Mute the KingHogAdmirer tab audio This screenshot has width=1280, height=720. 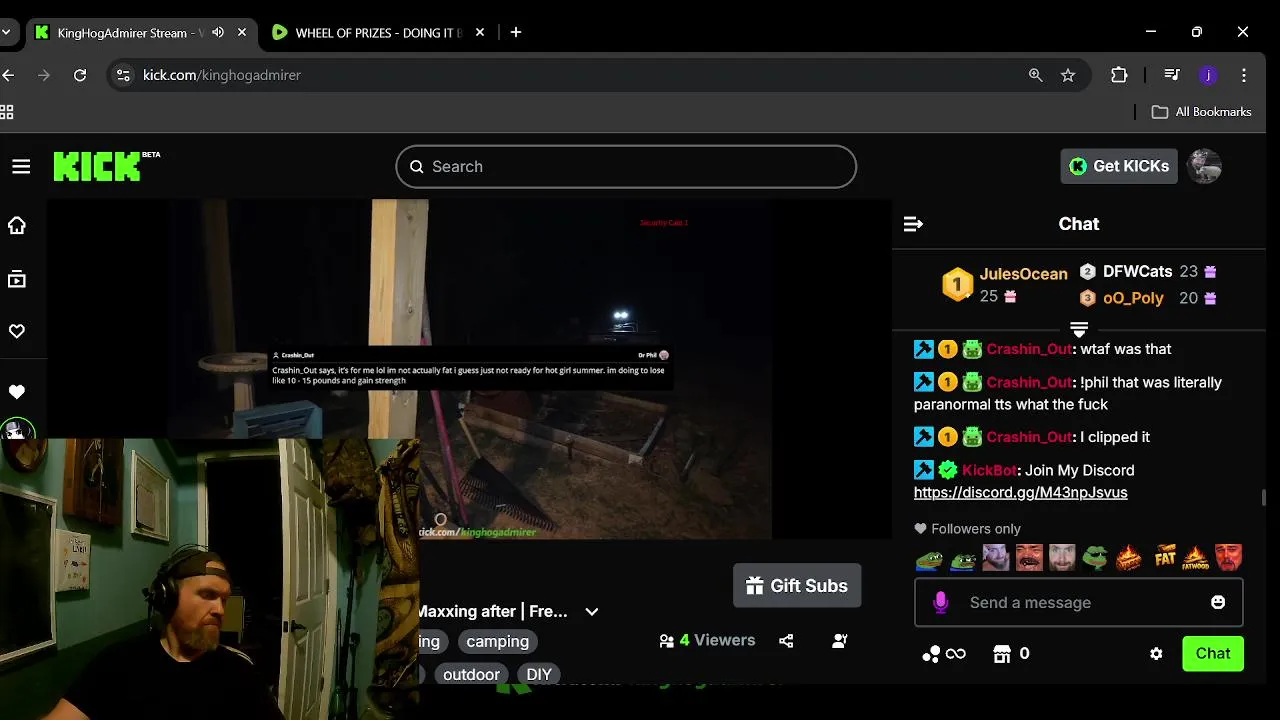pyautogui.click(x=218, y=32)
